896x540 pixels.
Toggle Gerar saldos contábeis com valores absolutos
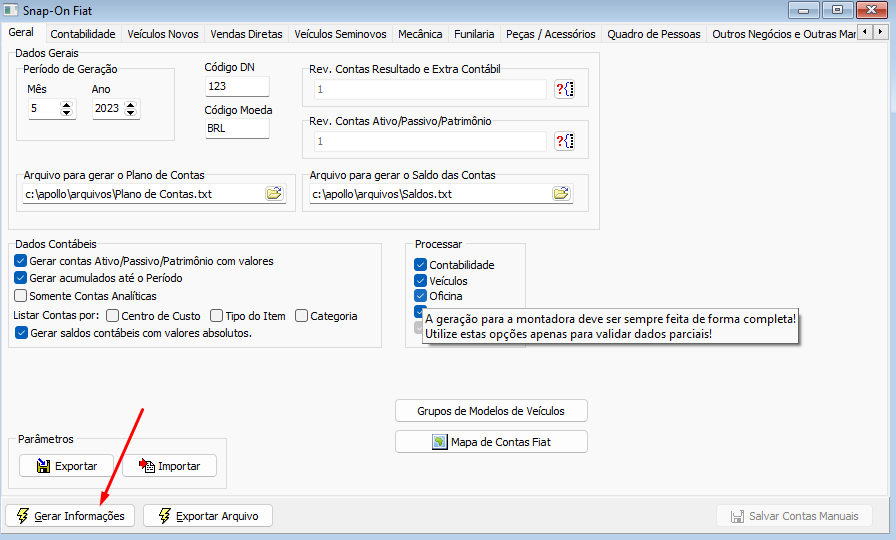21,333
